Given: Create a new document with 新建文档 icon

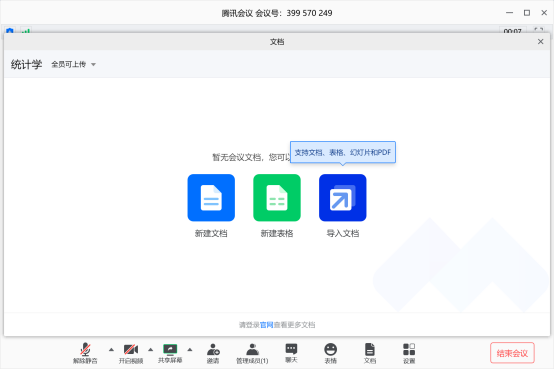Looking at the screenshot, I should 211,198.
